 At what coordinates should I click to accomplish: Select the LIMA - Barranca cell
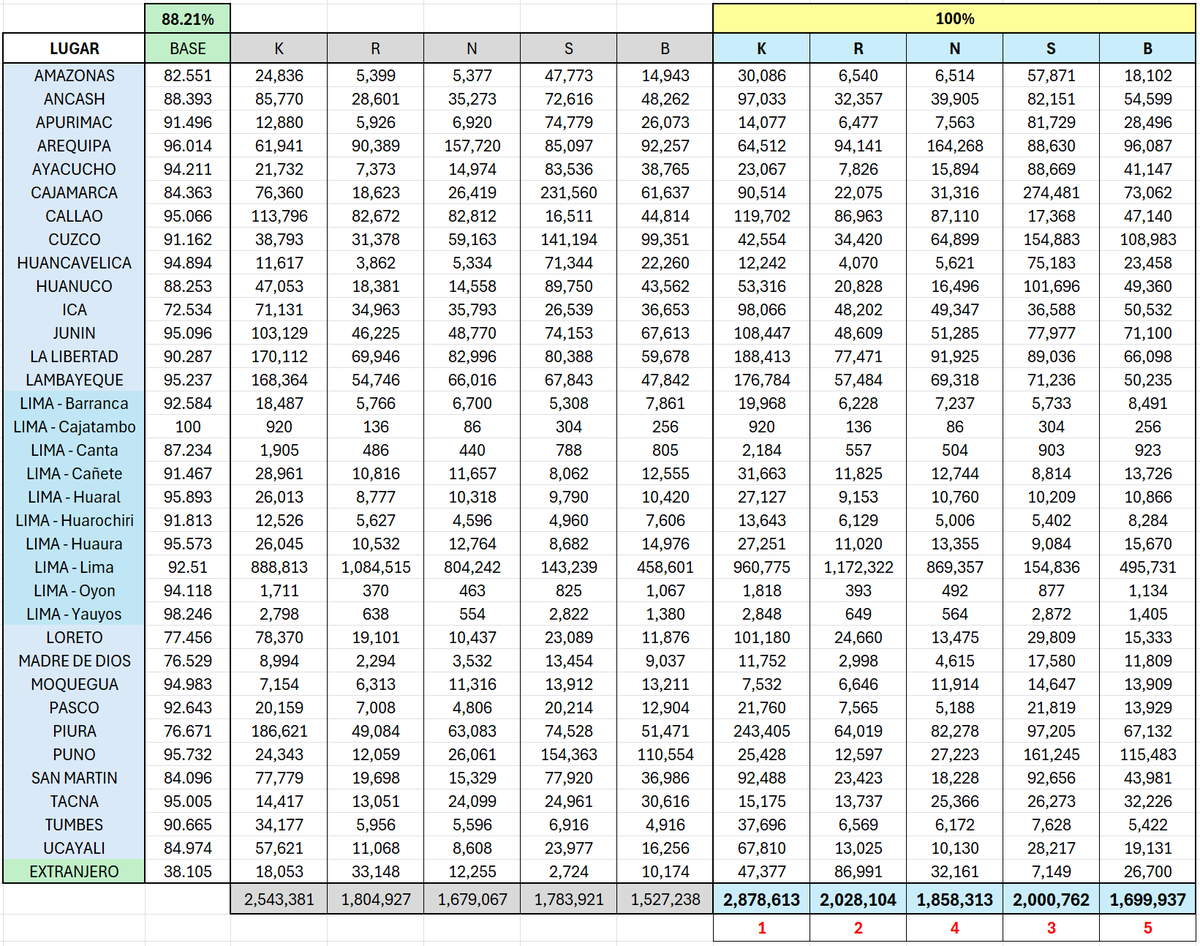point(74,403)
